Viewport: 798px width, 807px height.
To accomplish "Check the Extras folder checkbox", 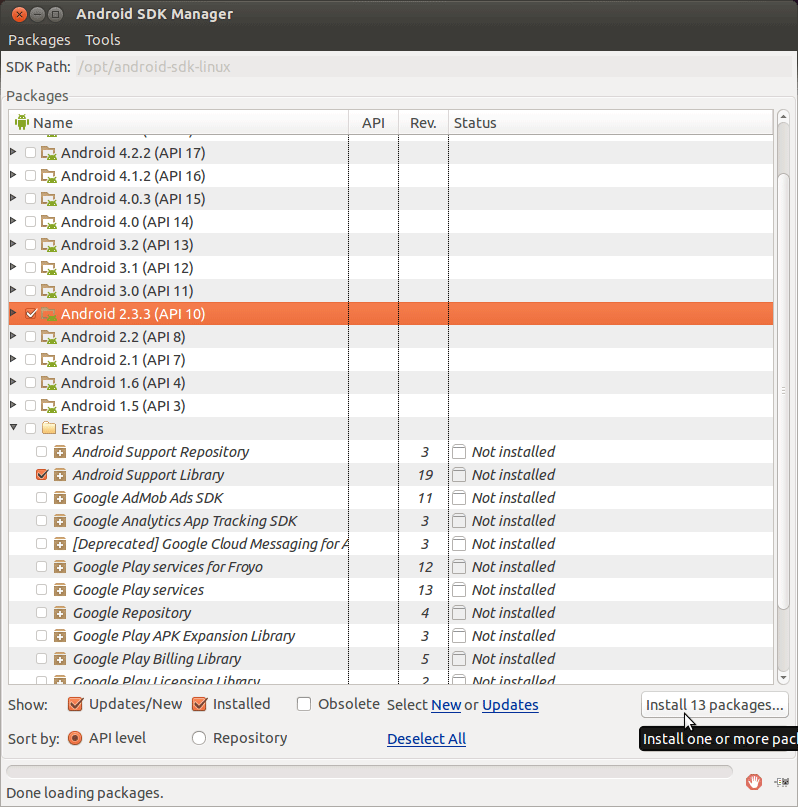I will coord(30,429).
